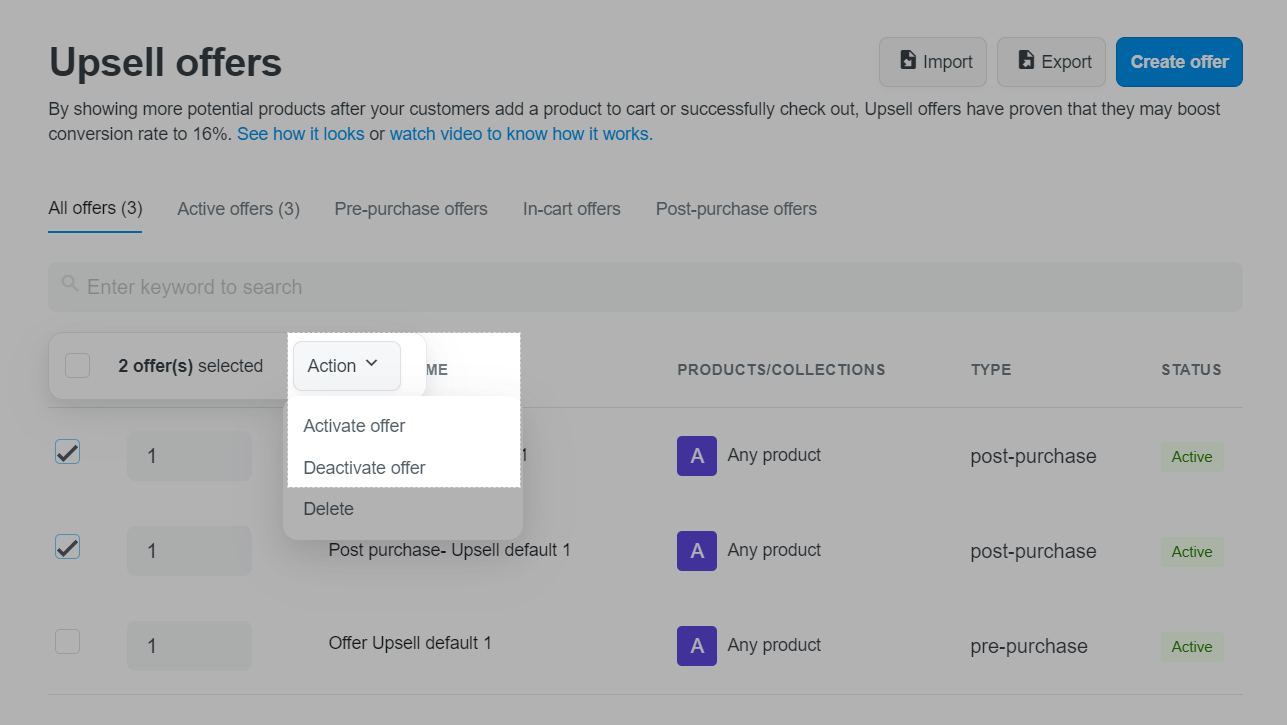Click the Export button
Screen dimensions: 1287x725
pos(1051,62)
